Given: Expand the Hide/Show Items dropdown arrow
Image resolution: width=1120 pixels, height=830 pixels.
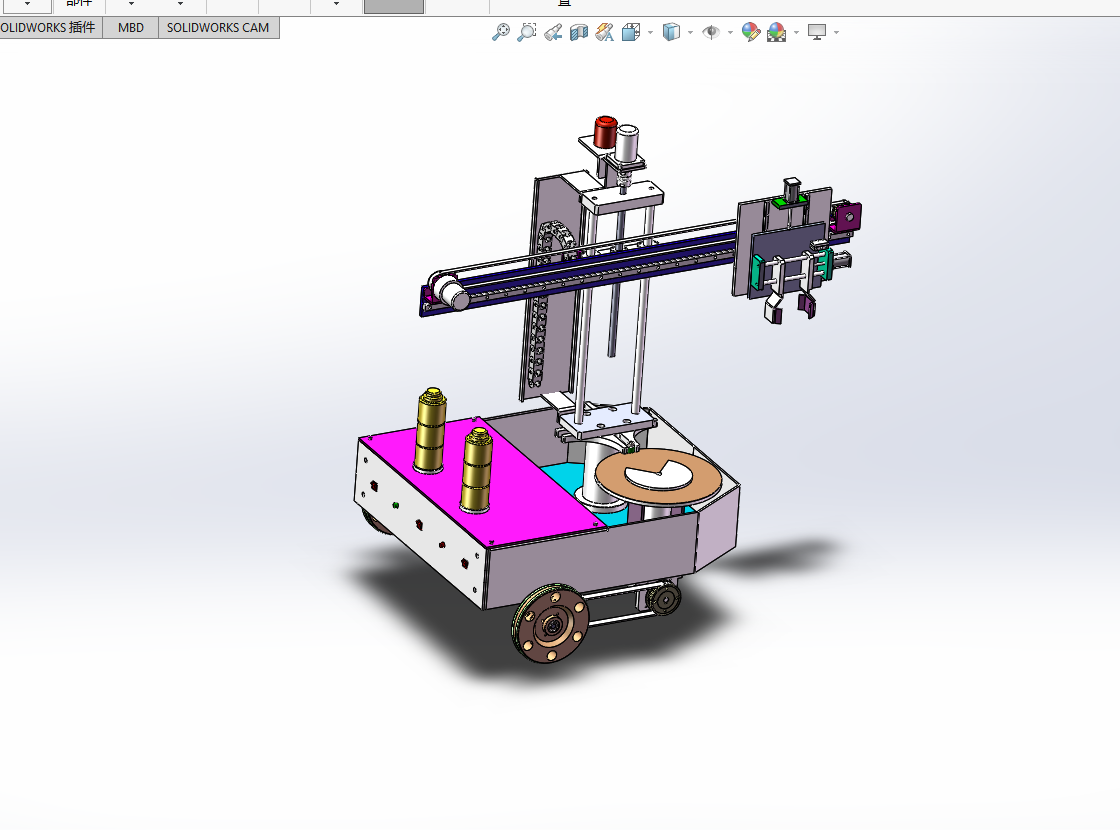Looking at the screenshot, I should (730, 32).
